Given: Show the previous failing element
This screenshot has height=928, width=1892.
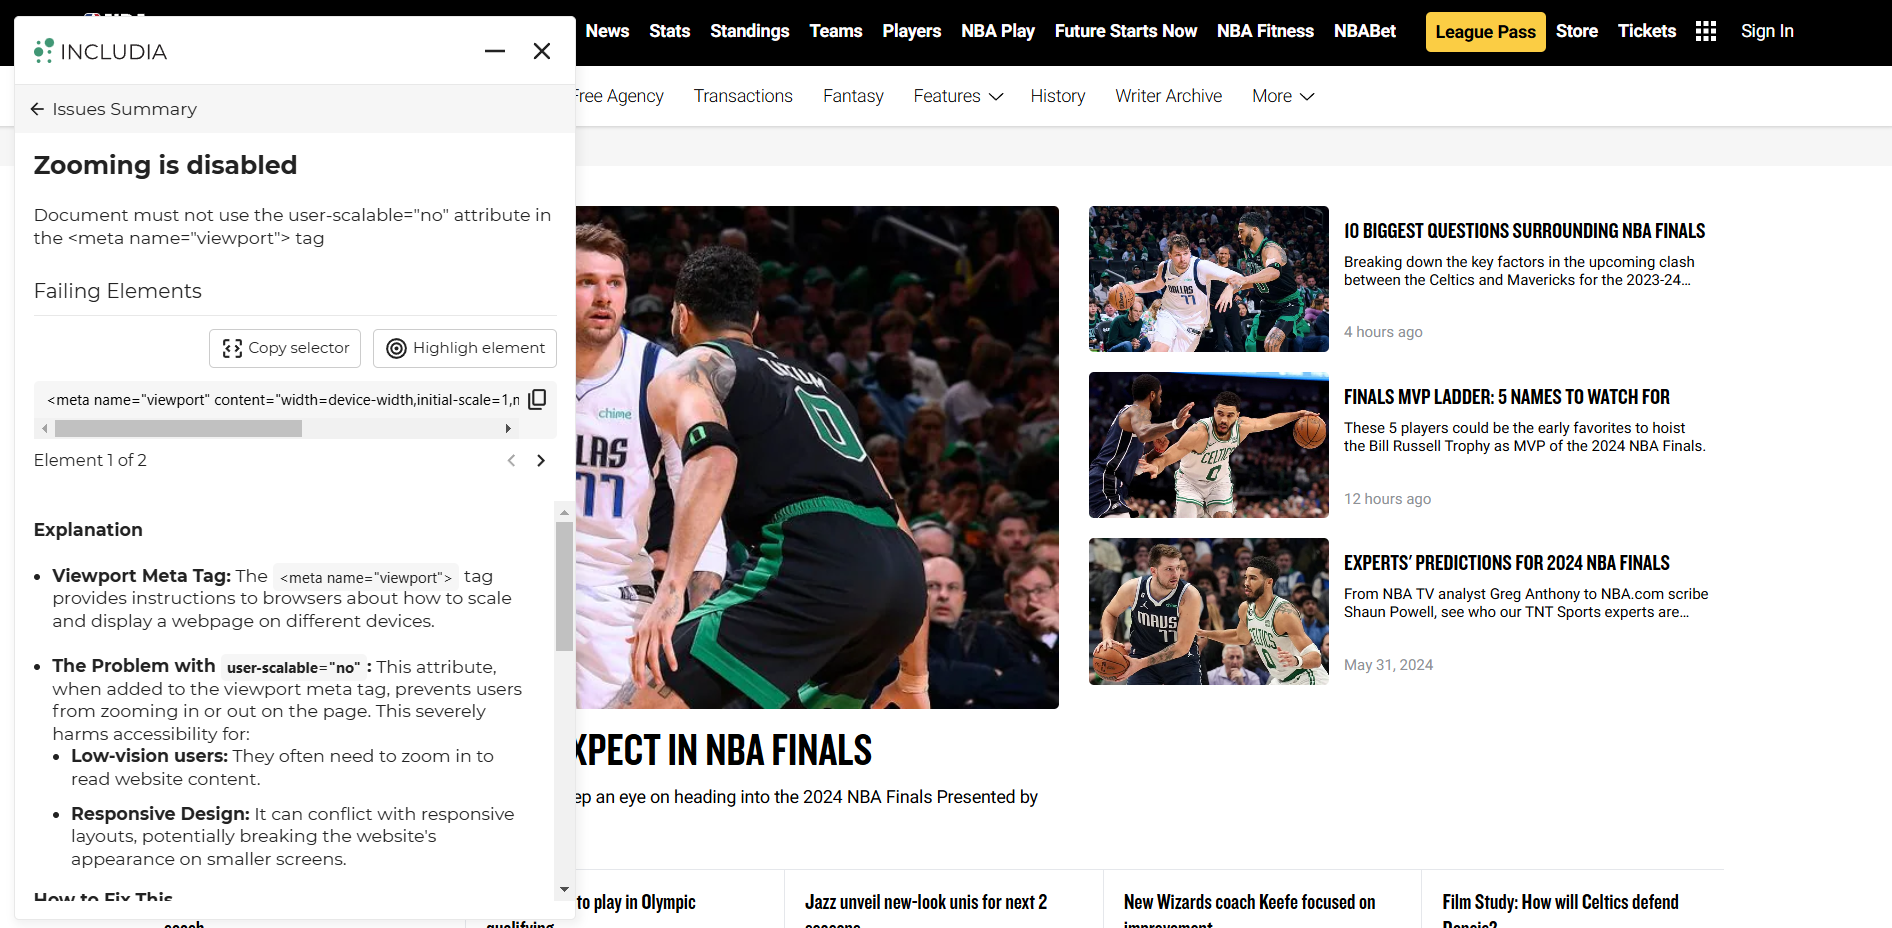Looking at the screenshot, I should [x=511, y=460].
